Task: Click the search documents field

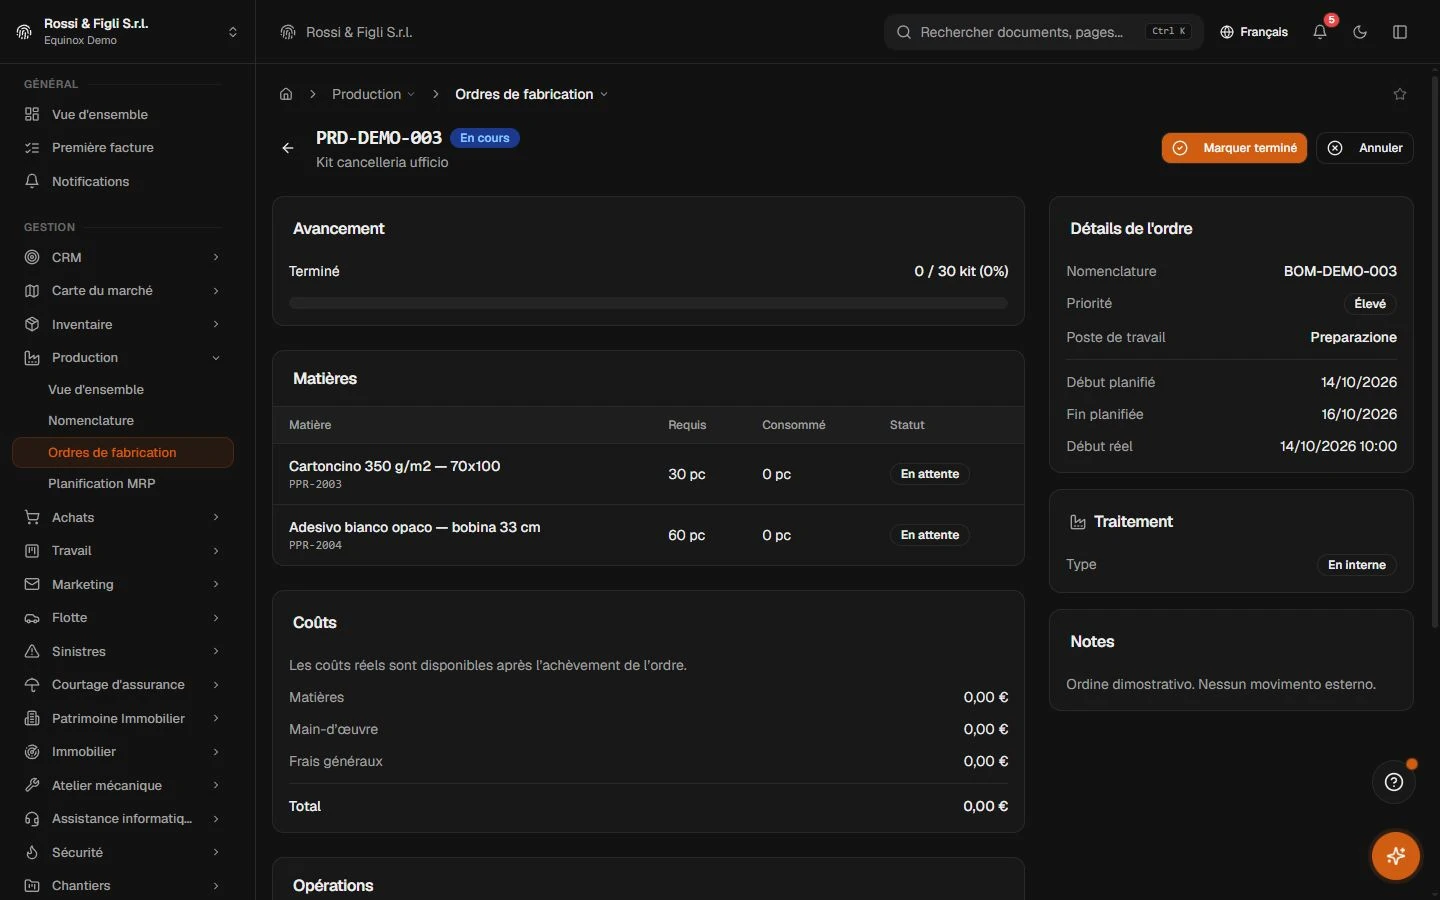Action: [1043, 32]
